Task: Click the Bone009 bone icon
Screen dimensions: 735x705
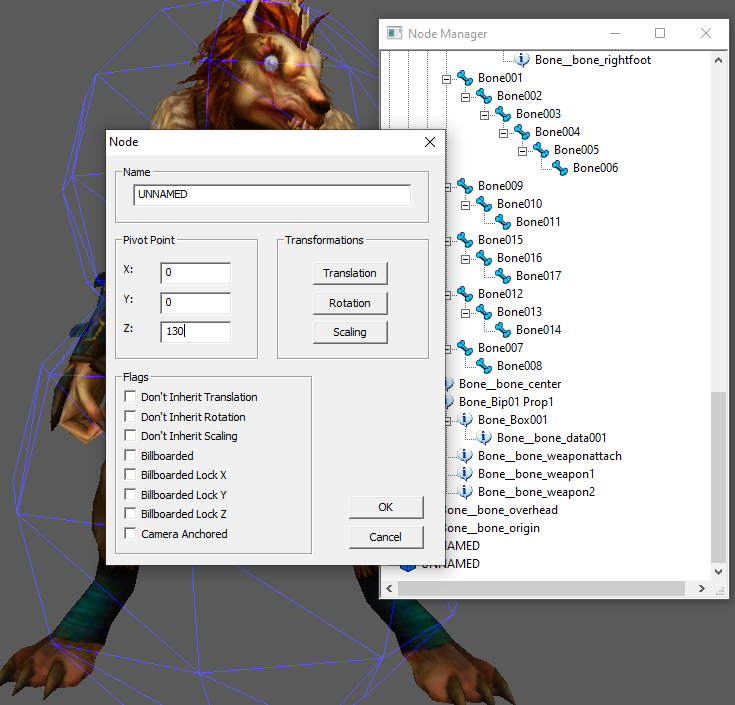Action: pyautogui.click(x=465, y=186)
